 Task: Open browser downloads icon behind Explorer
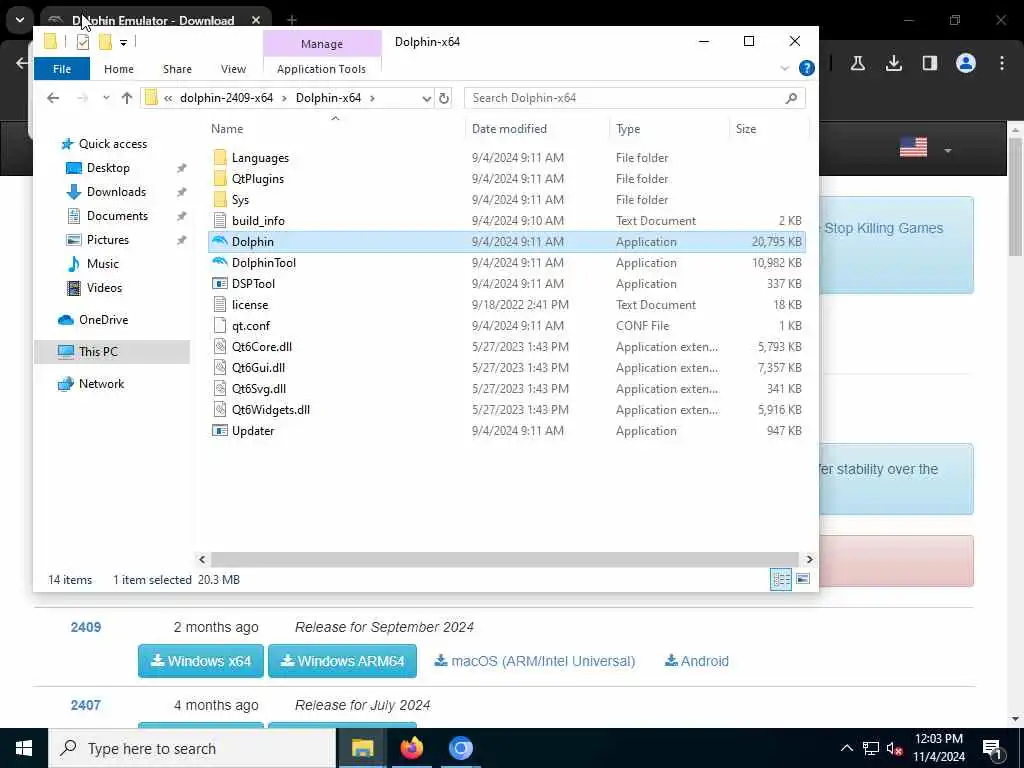(893, 63)
